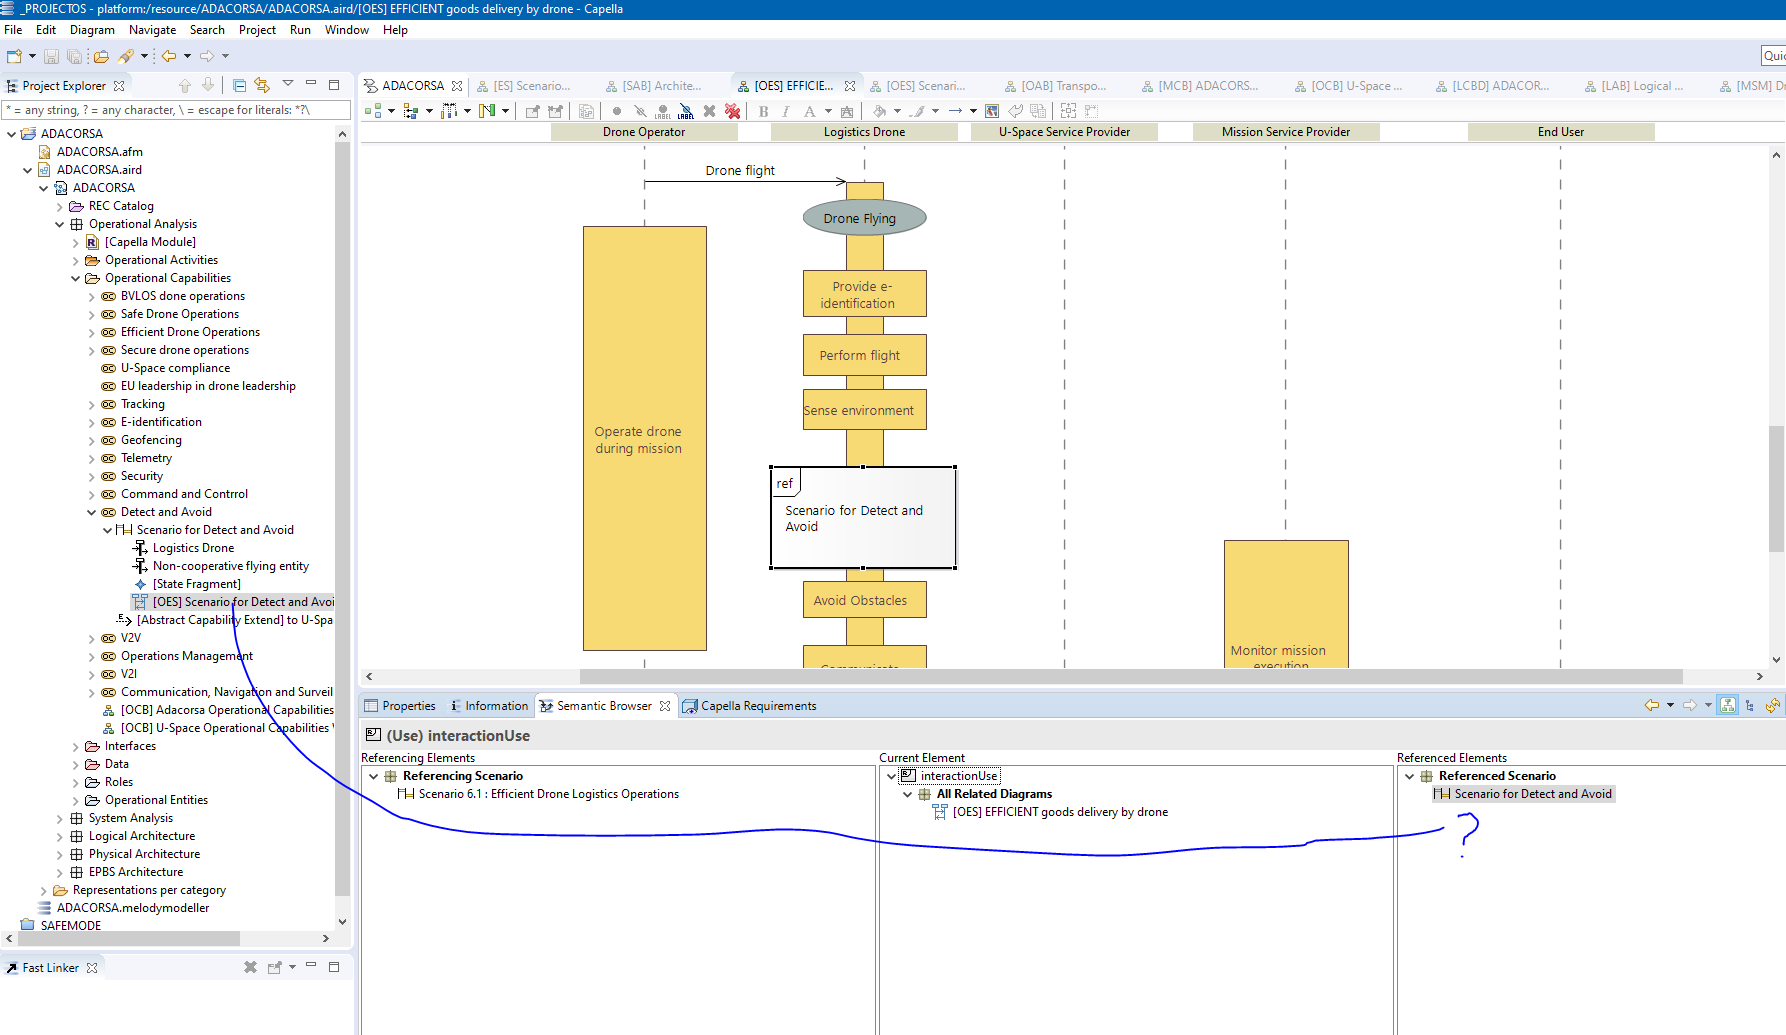Select Referenced Scenario for Detect and Avoid entry
Screen dimensions: 1786x1035
click(x=1532, y=794)
